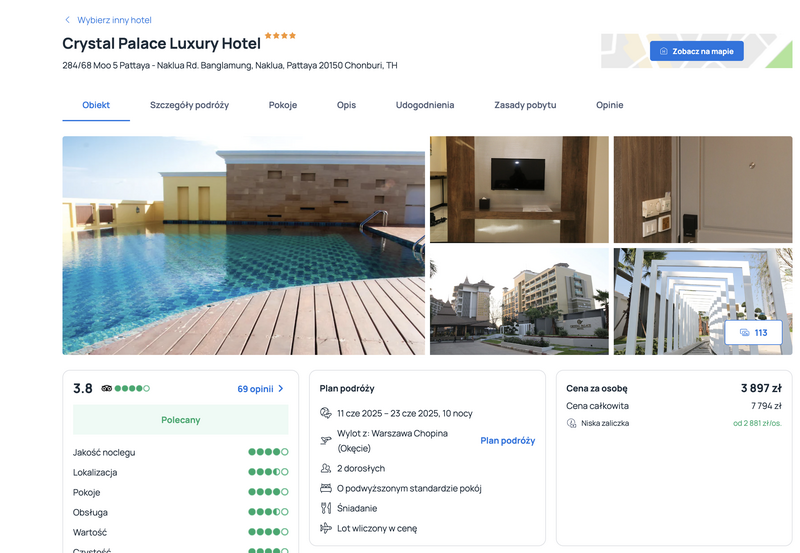Click the calendar icon beside travel dates
The image size is (800, 553).
coord(326,413)
